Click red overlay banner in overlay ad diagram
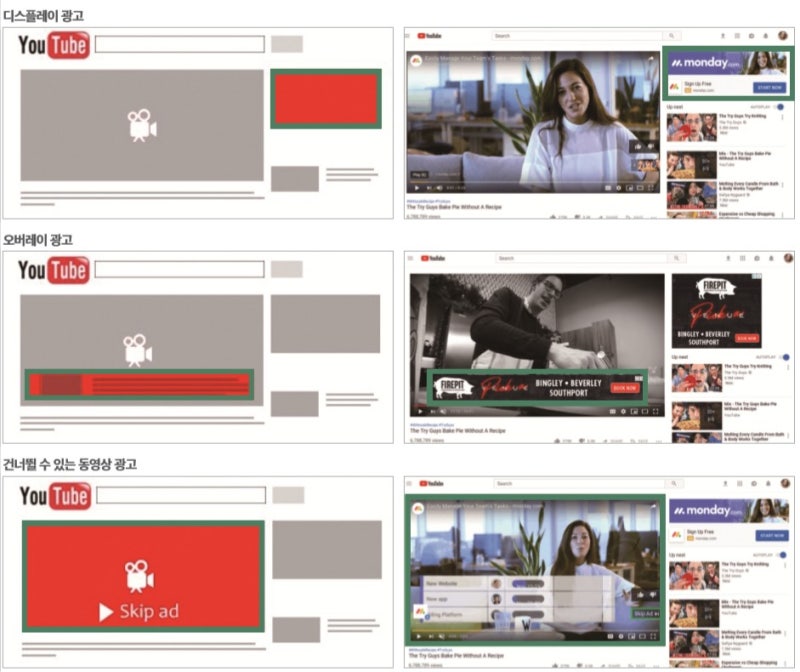Screen dimensions: 800x672 139,384
